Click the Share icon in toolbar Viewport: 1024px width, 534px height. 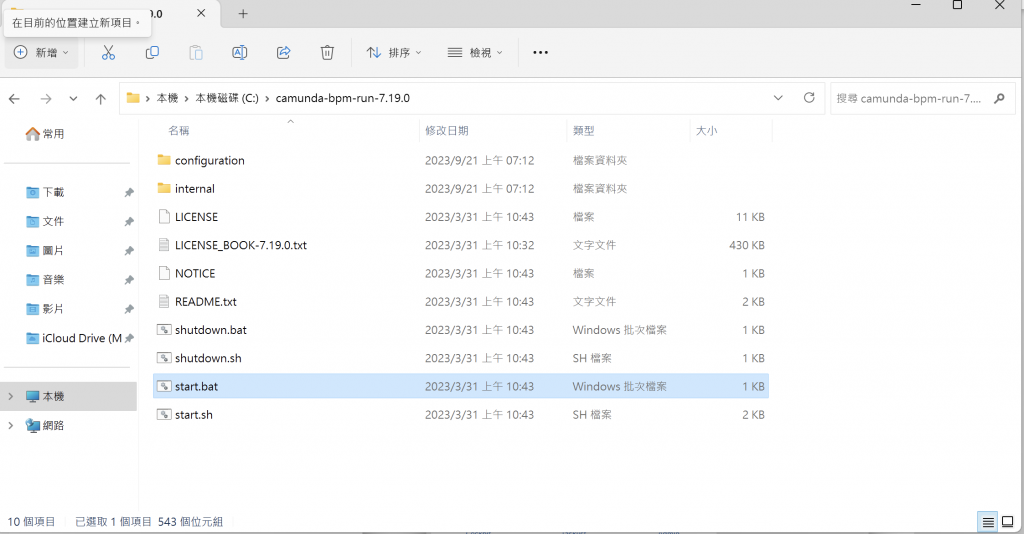tap(283, 52)
